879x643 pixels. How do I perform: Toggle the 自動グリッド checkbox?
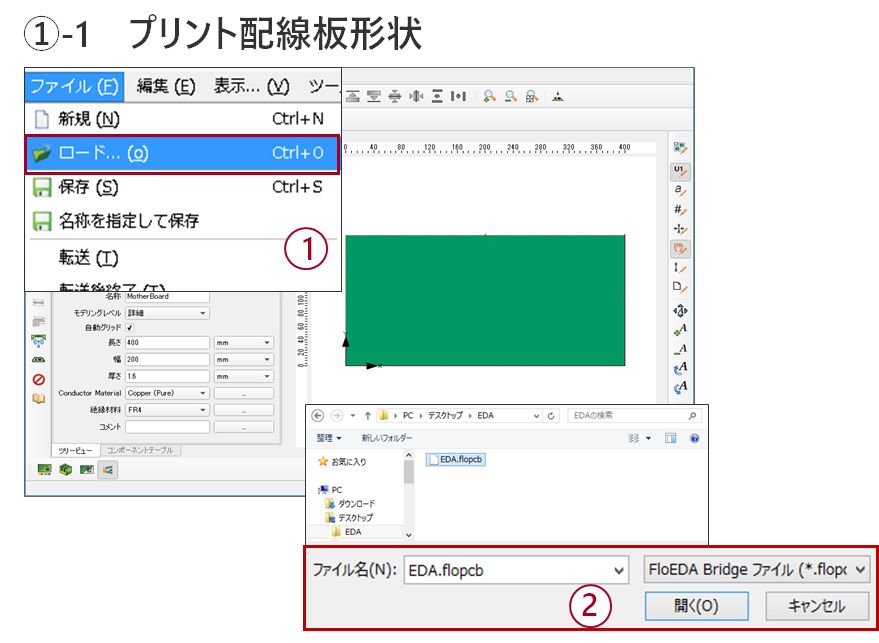130,327
